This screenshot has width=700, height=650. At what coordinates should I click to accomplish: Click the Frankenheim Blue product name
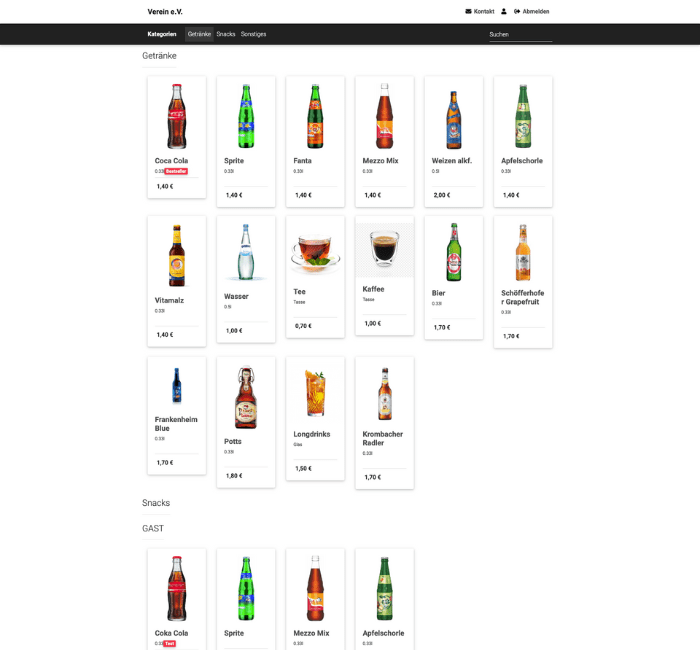pos(176,424)
